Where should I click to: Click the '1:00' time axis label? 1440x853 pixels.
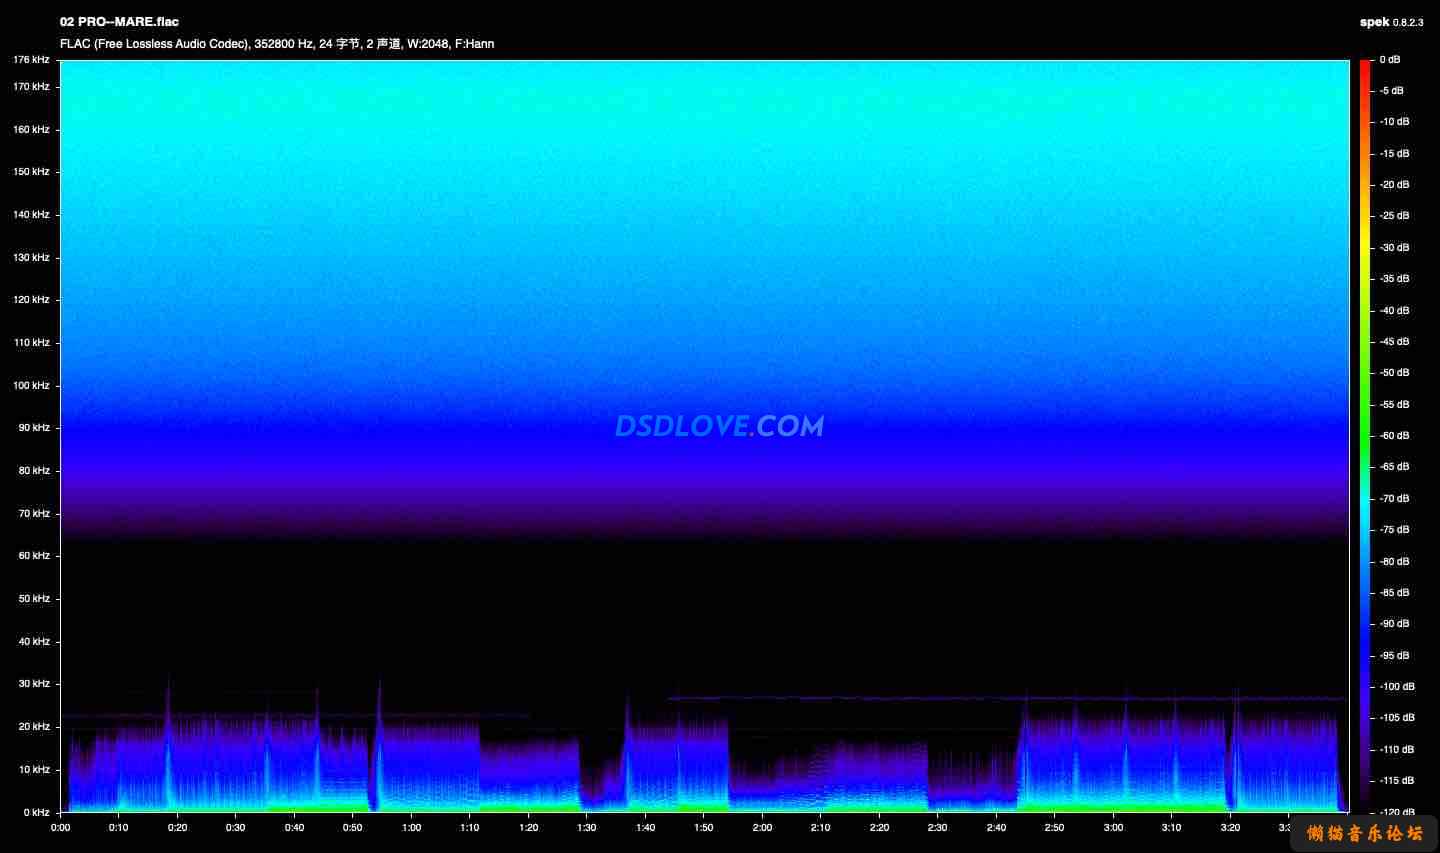tap(411, 828)
